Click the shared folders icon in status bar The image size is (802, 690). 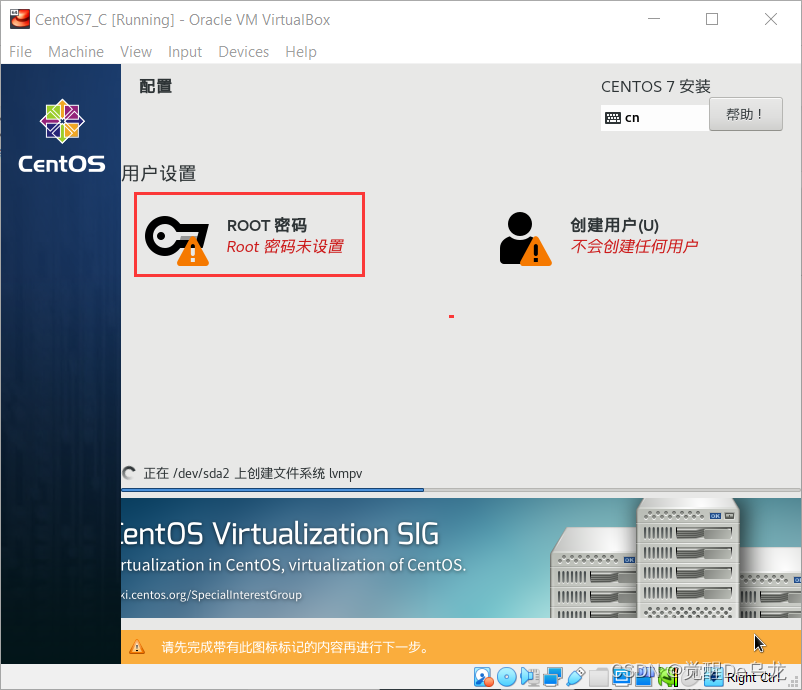(598, 677)
